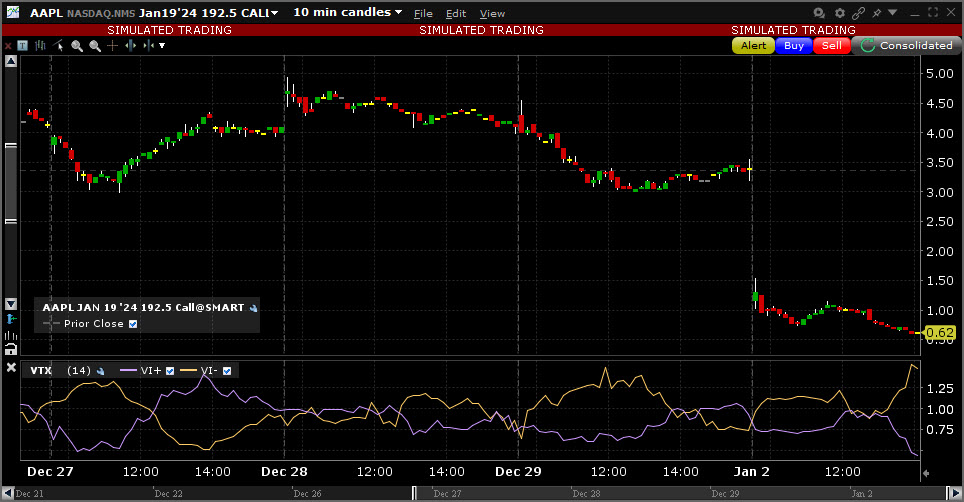This screenshot has width=964, height=502.
Task: Toggle the VI- line checkbox
Action: coord(227,371)
